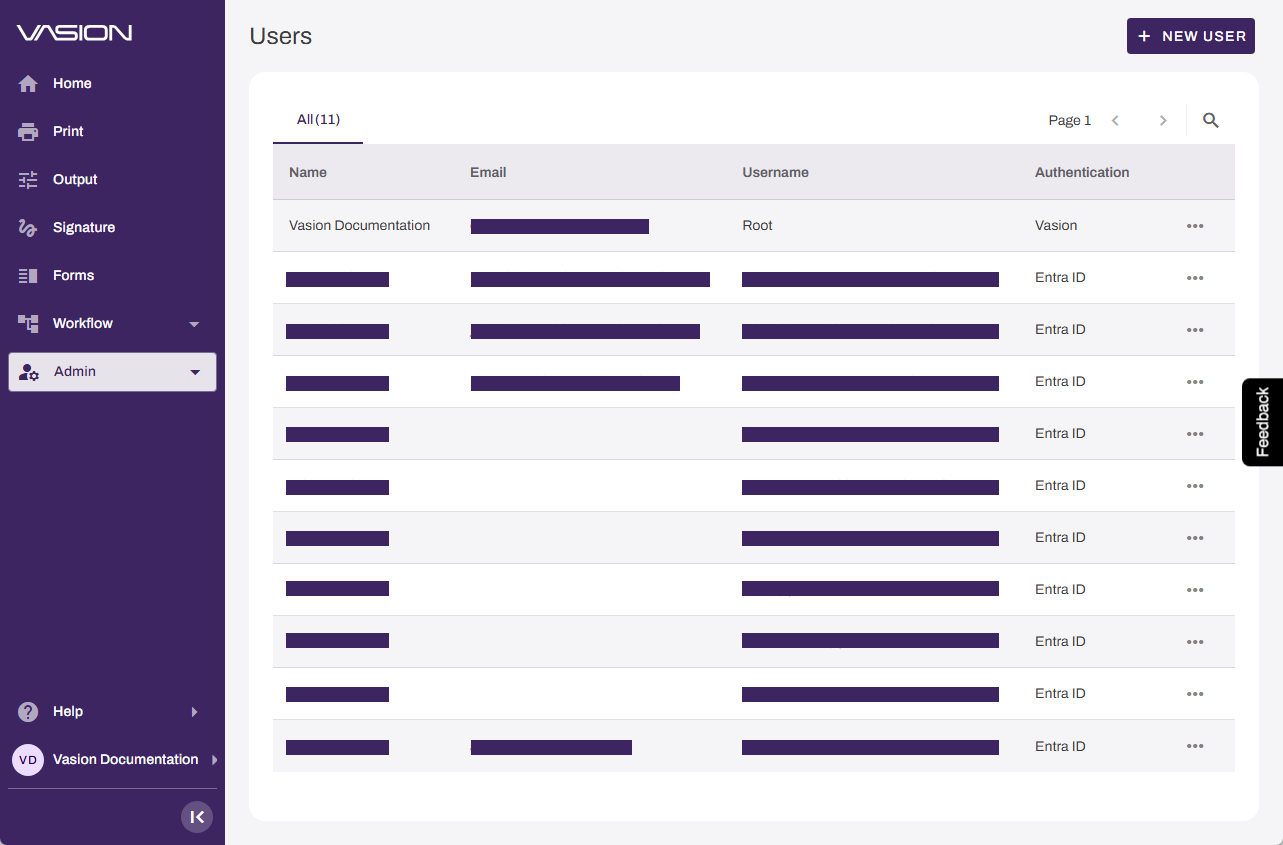Open the Print section printer icon
Viewport: 1283px width, 845px height.
pos(28,132)
